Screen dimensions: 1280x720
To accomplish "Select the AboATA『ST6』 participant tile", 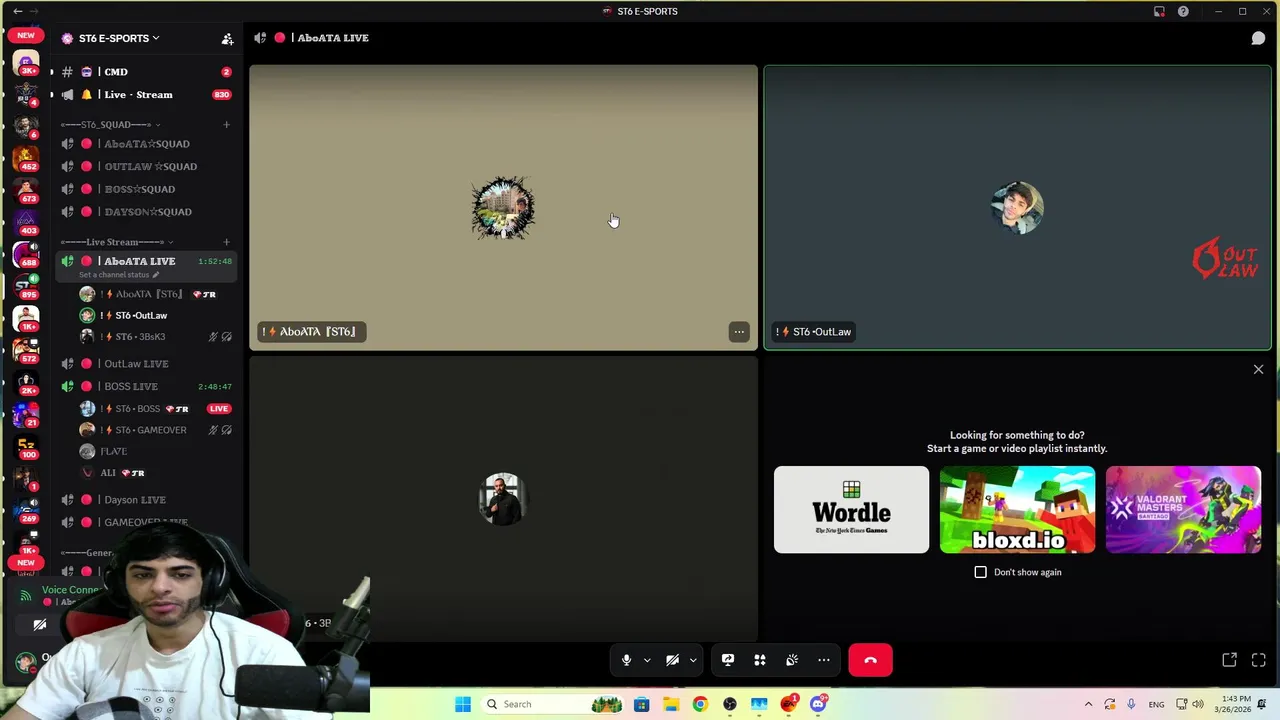I will pyautogui.click(x=503, y=208).
